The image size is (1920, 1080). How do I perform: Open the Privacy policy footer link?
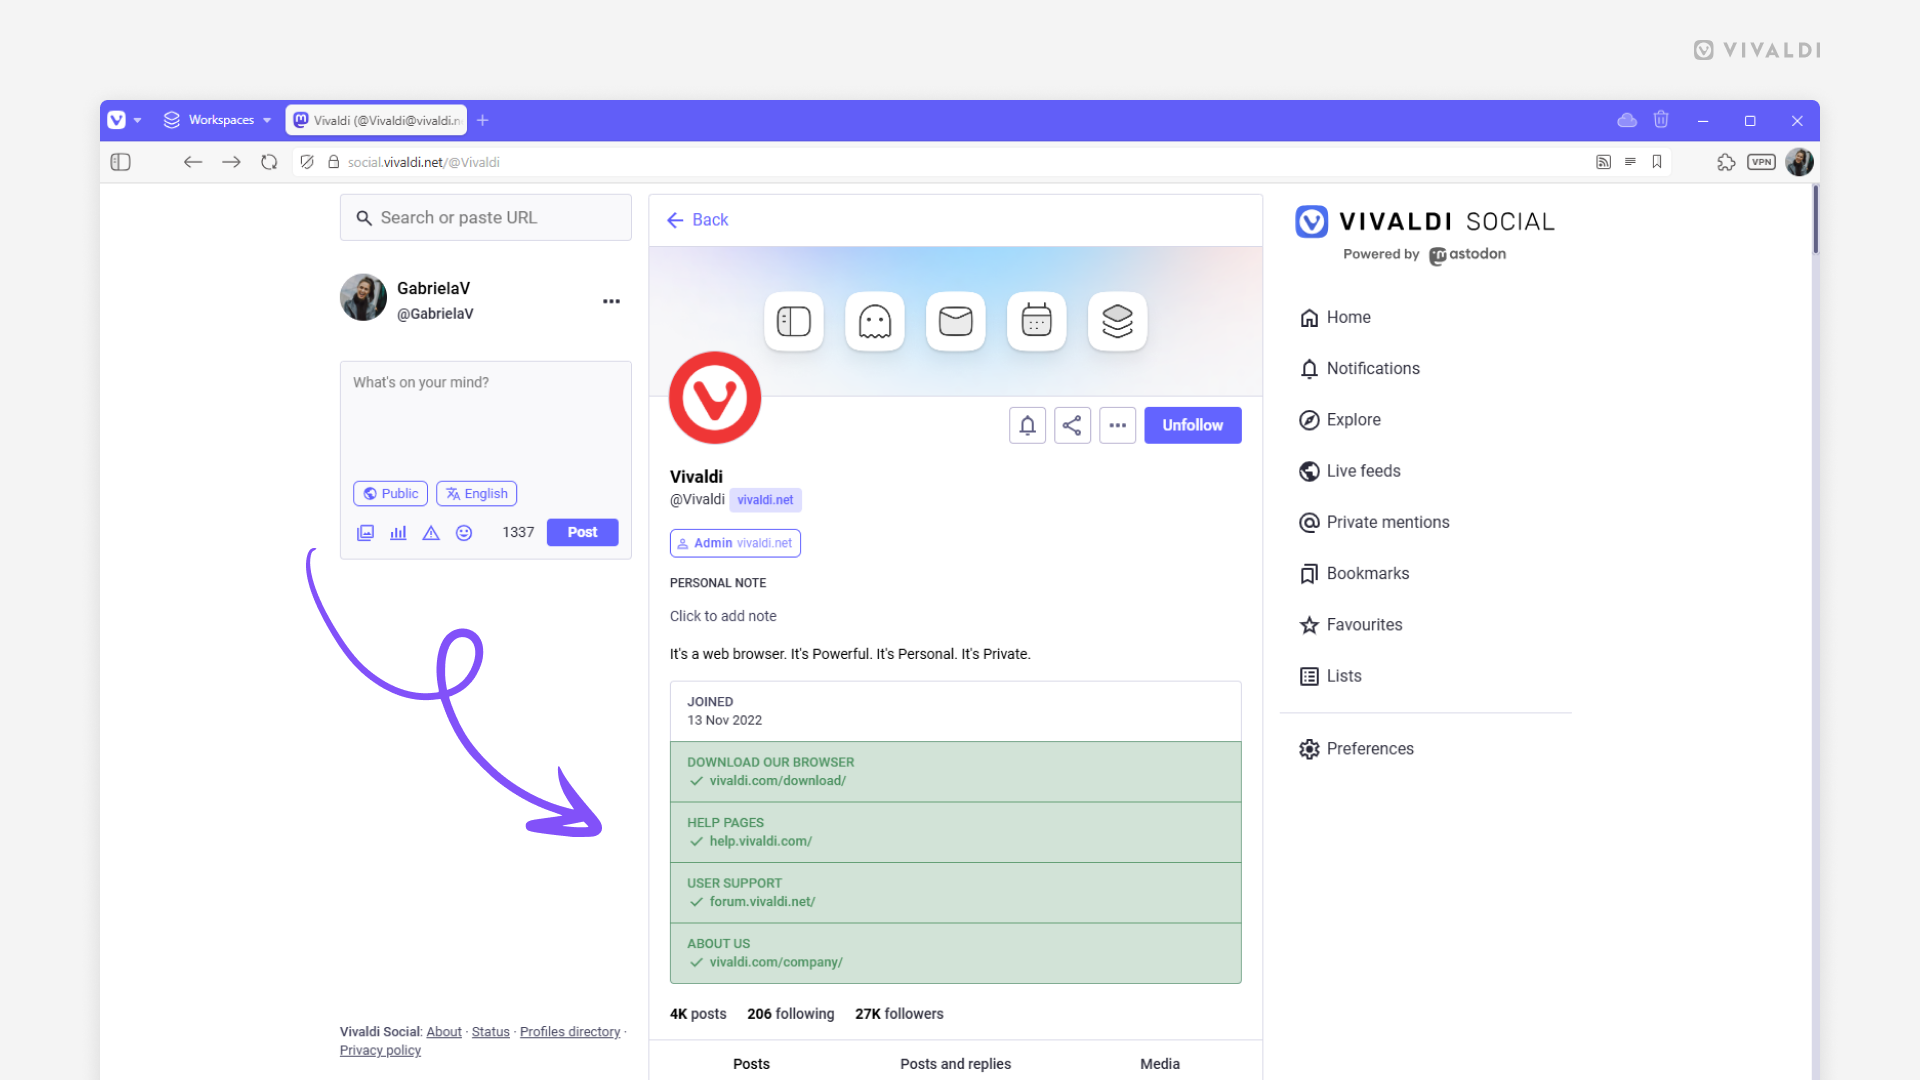pyautogui.click(x=380, y=1050)
